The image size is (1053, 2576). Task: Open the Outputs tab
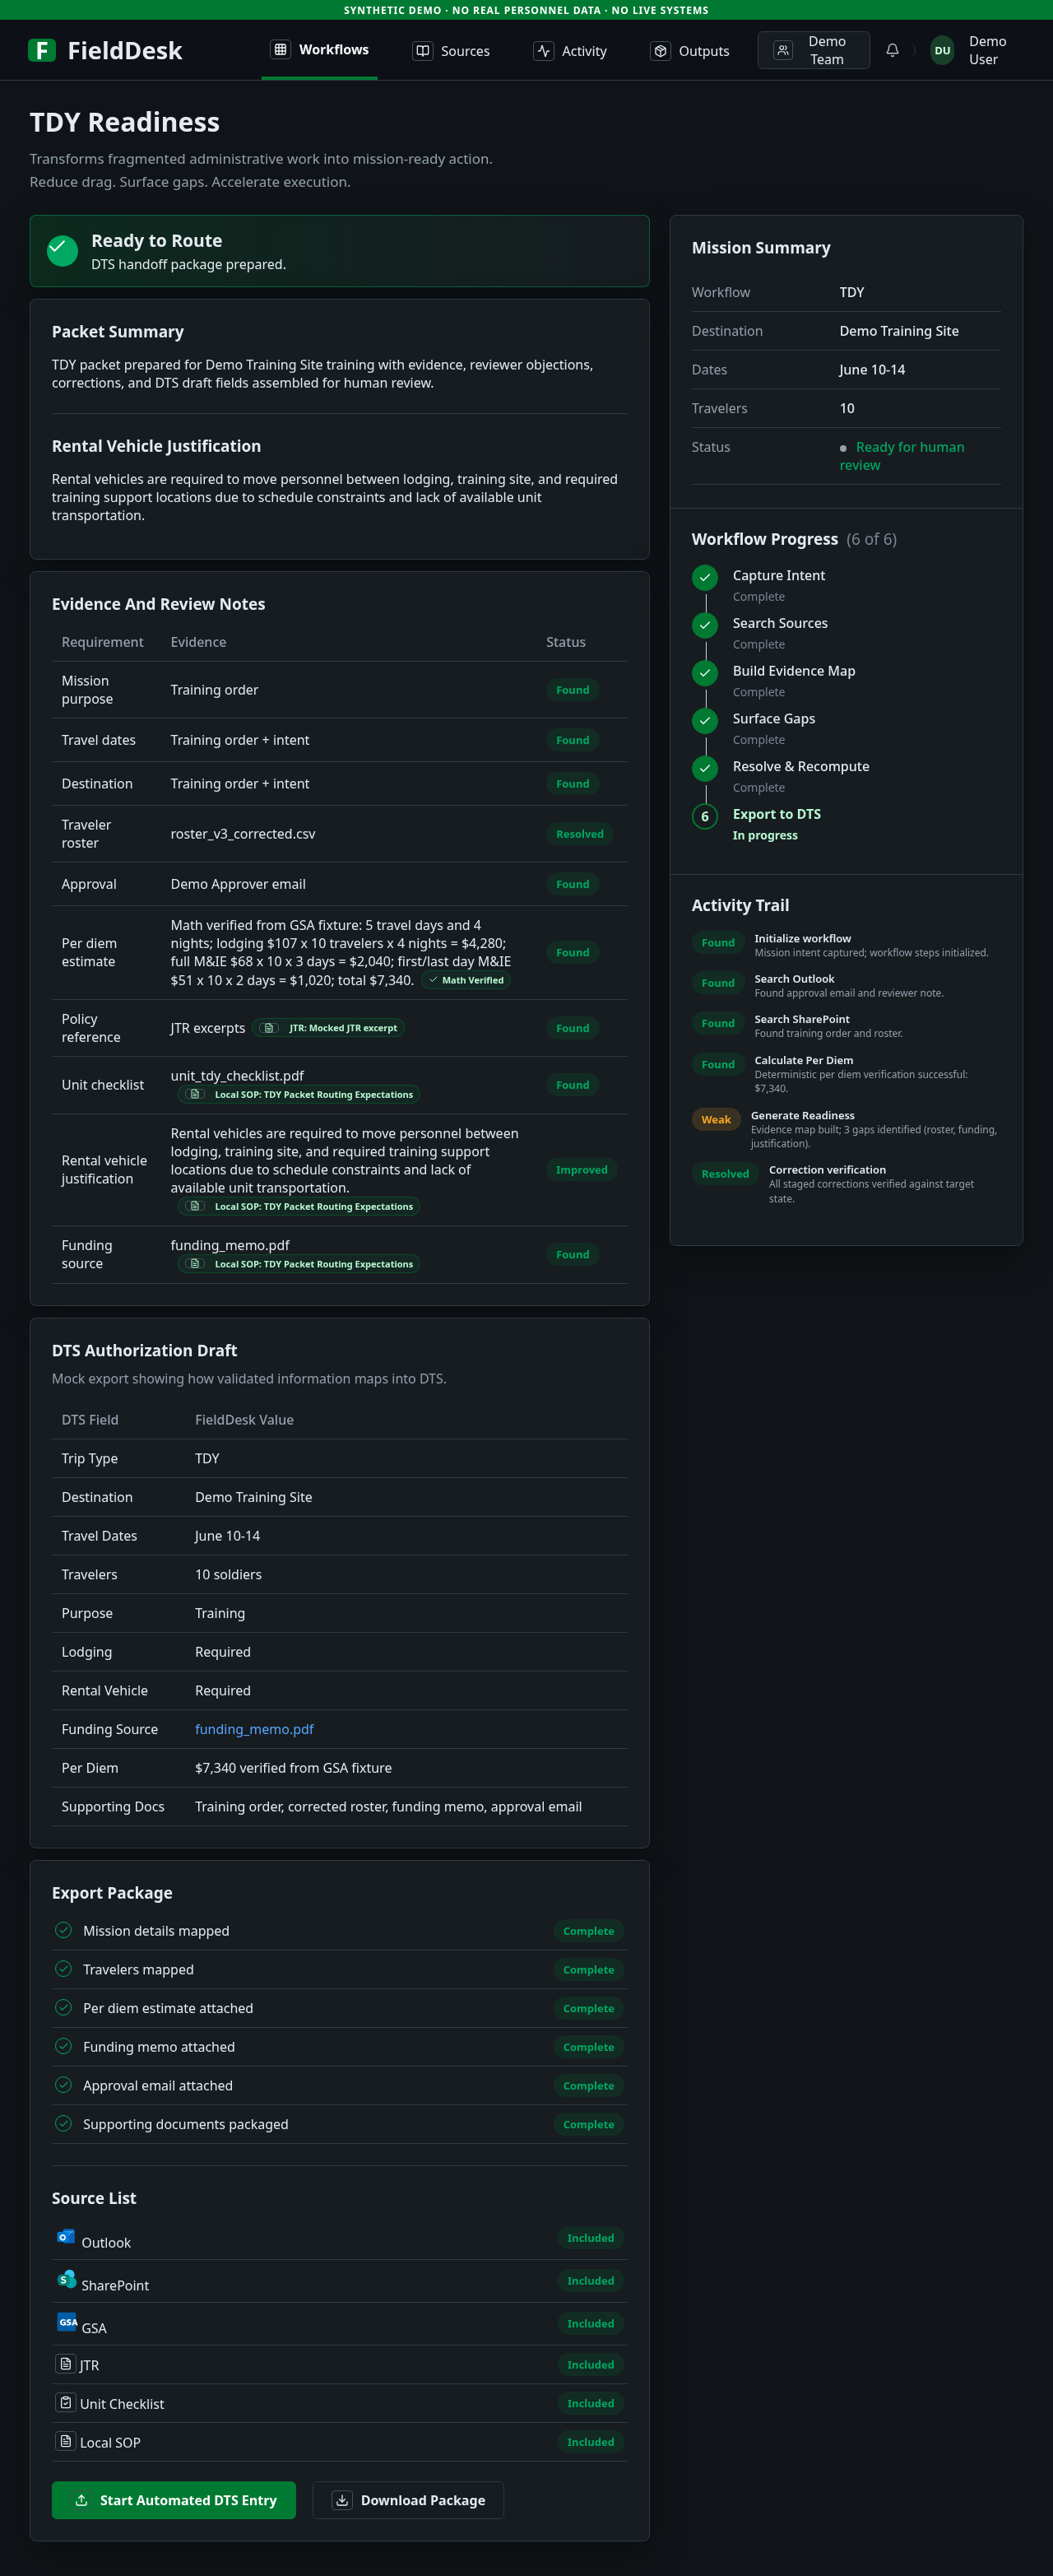click(x=690, y=51)
